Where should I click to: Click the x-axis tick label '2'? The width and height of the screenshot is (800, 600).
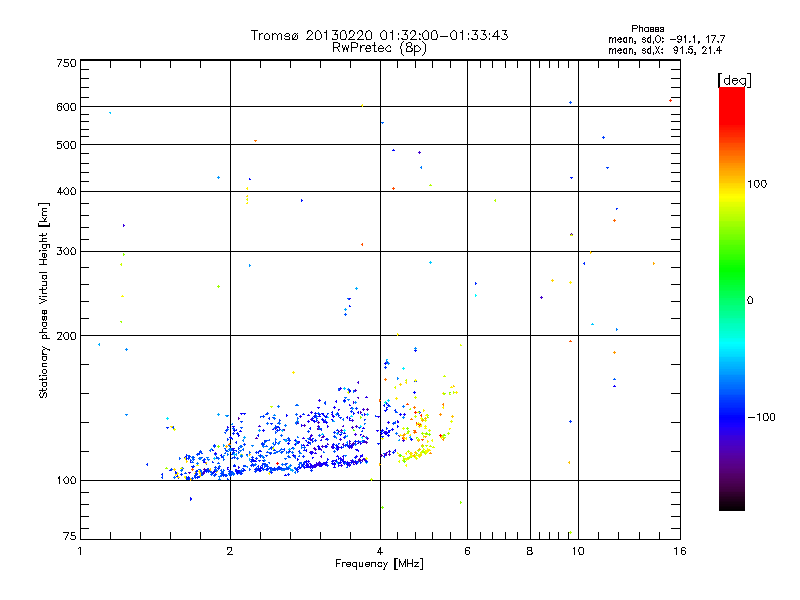tap(230, 551)
